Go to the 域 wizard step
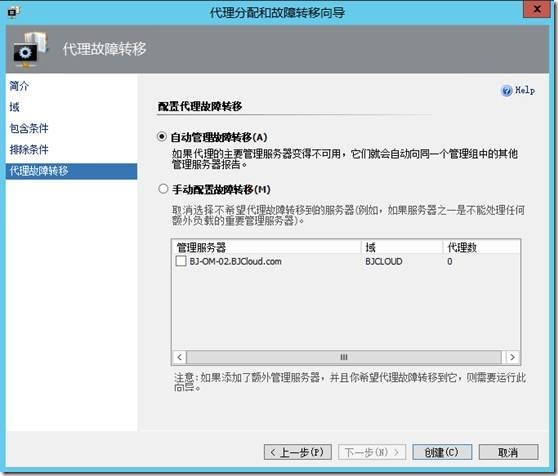This screenshot has width=558, height=476. point(14,107)
